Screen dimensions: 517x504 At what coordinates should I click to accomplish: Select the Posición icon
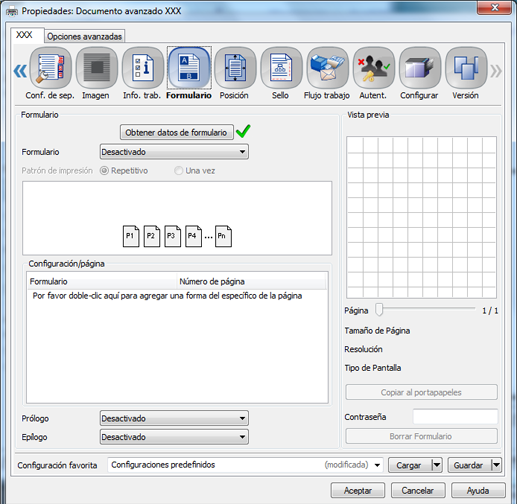tap(235, 68)
